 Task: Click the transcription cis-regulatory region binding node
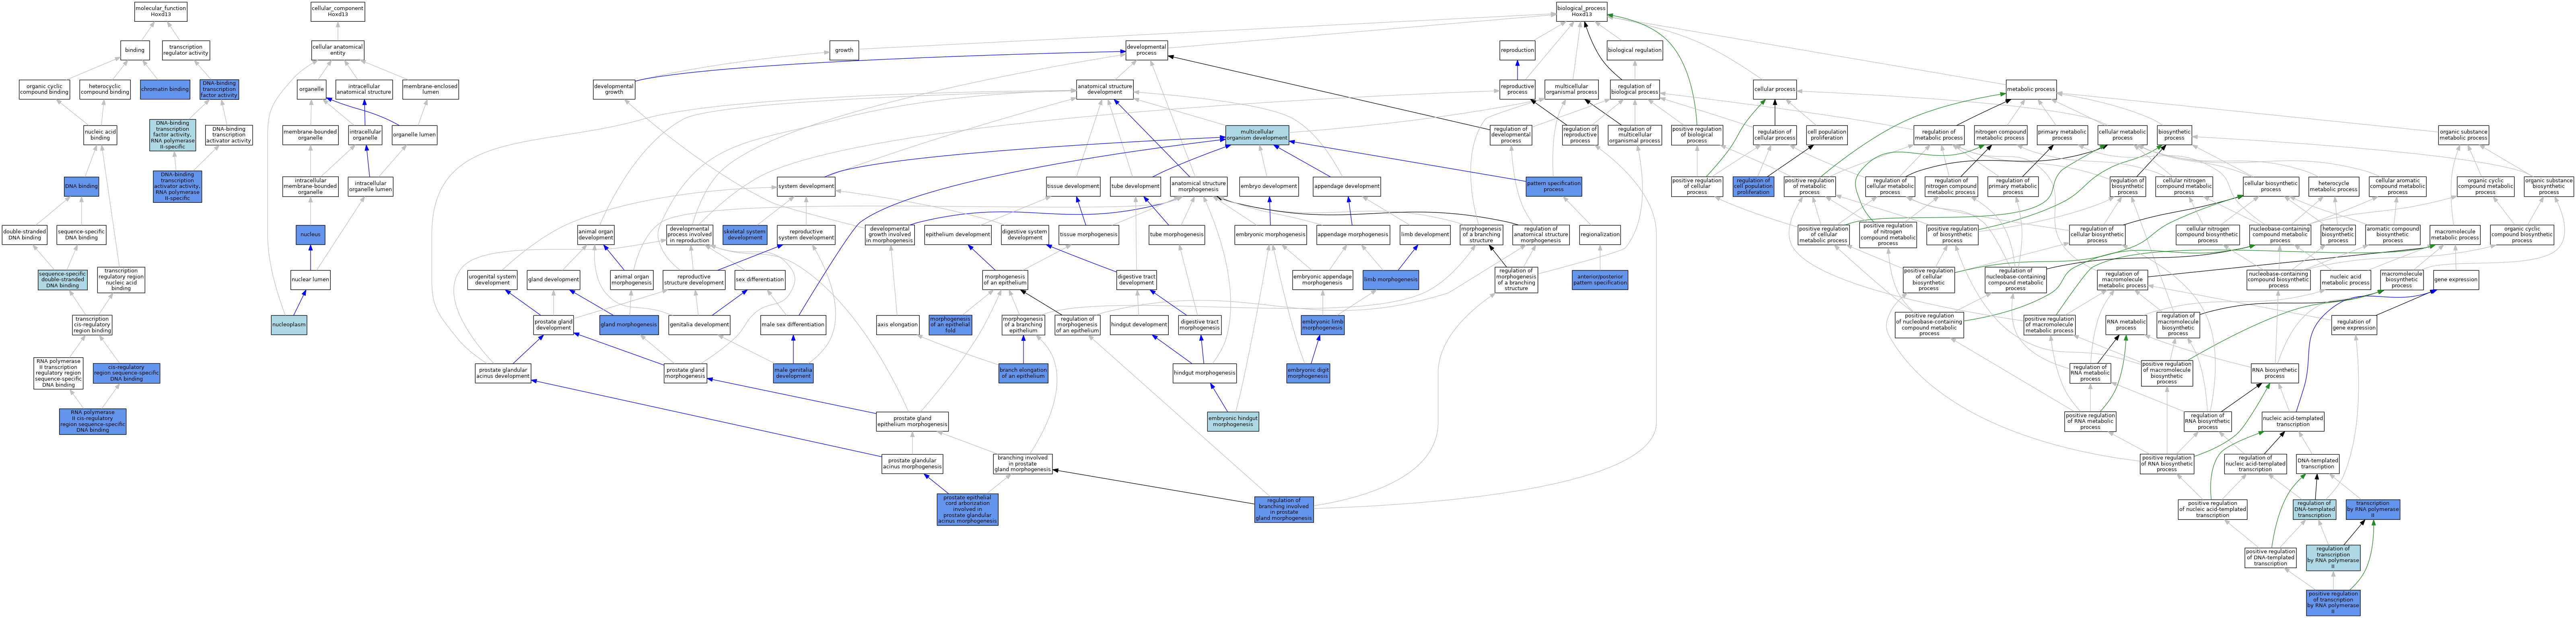(x=92, y=325)
